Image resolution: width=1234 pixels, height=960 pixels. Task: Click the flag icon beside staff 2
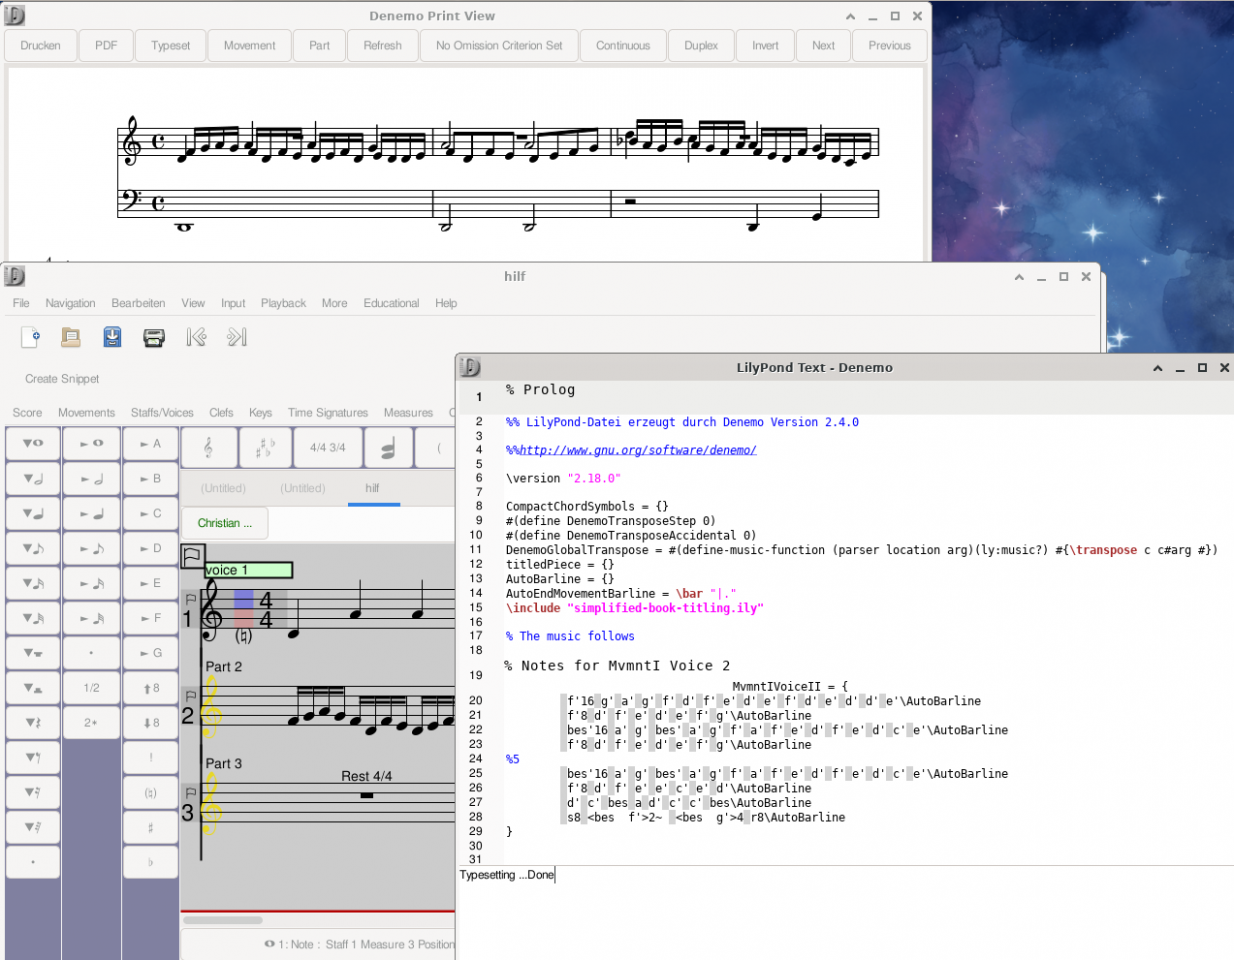(x=191, y=696)
